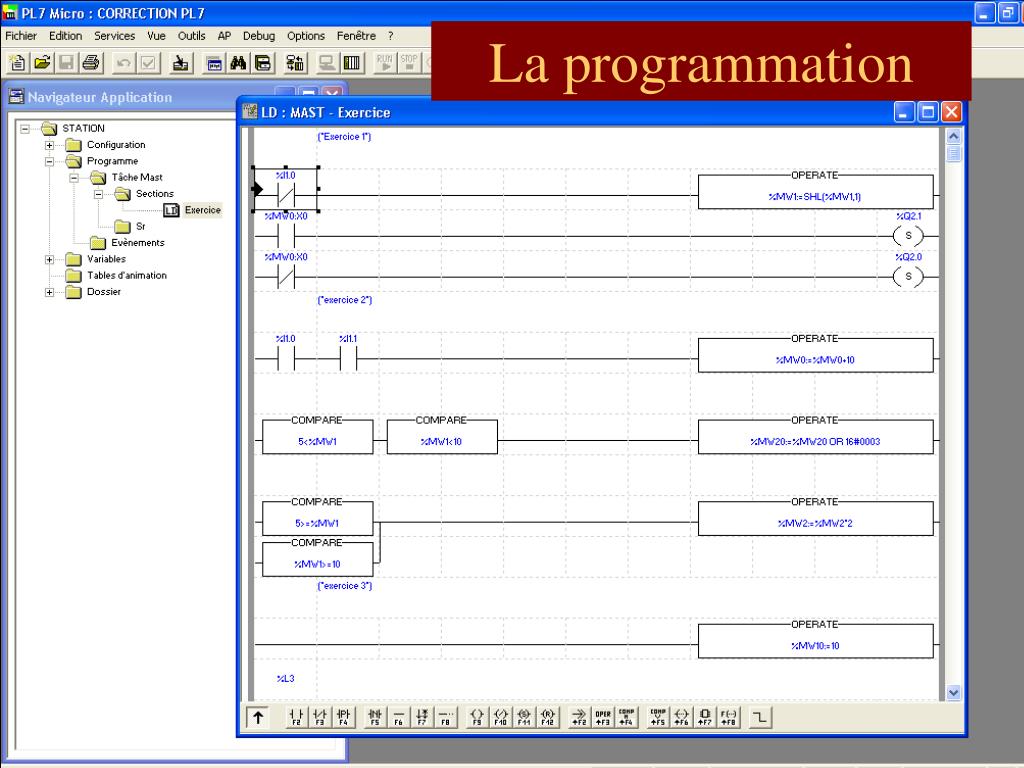Click the RUN toolbar button

[x=385, y=63]
